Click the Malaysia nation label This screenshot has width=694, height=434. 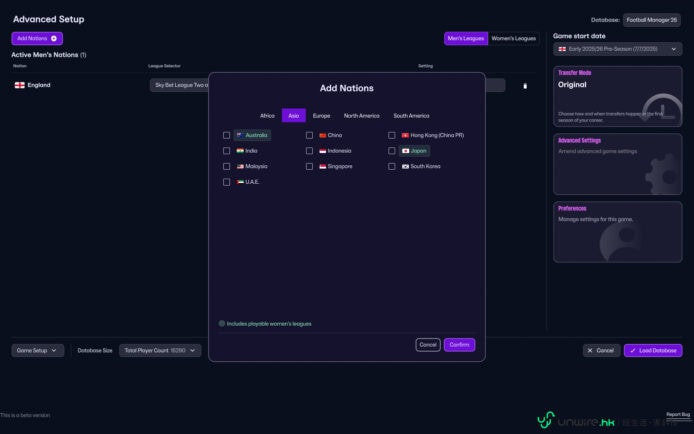256,166
